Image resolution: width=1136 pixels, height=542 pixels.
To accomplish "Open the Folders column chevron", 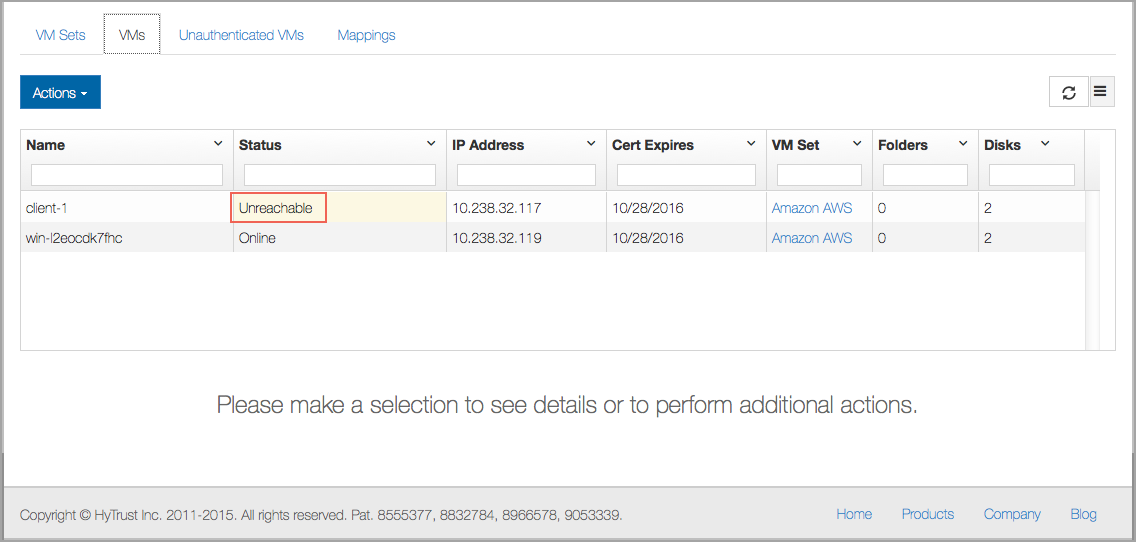I will pyautogui.click(x=963, y=144).
